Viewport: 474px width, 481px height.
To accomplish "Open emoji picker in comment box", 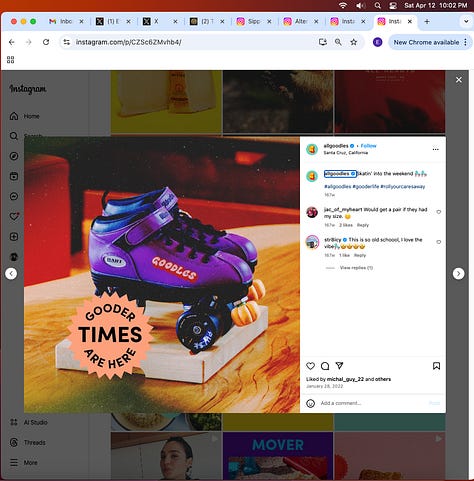I will click(x=310, y=403).
